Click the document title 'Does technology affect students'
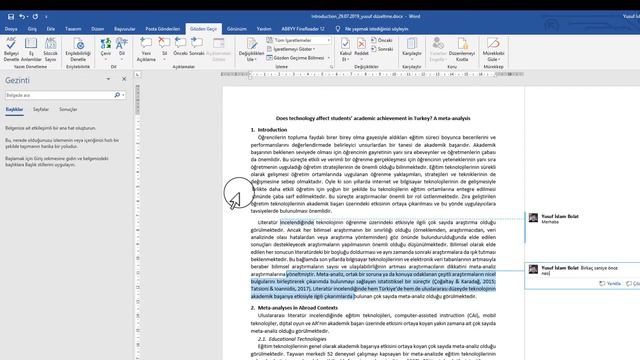 click(373, 118)
